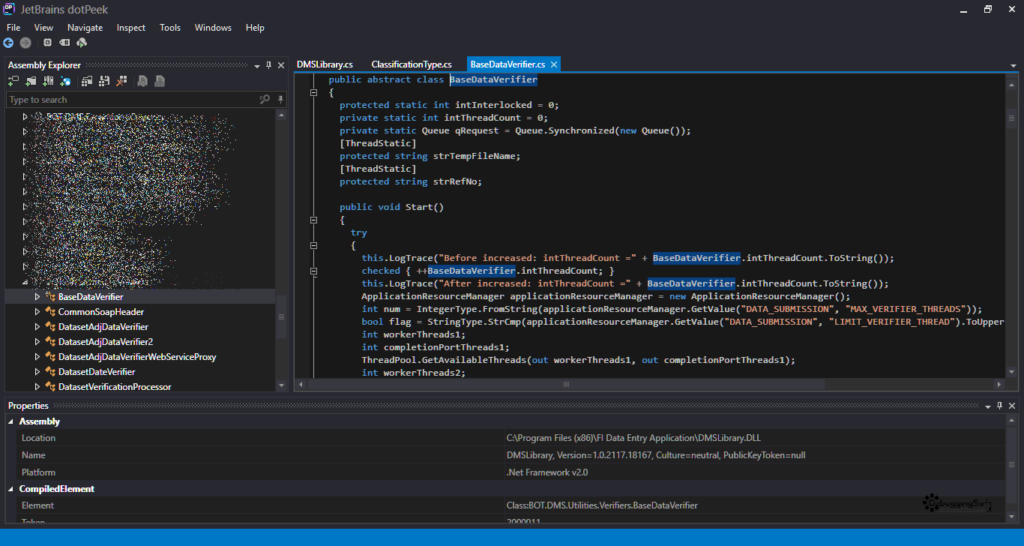Expand DatasetAdjDataVerifierWebServiceProxy node

pyautogui.click(x=37, y=357)
